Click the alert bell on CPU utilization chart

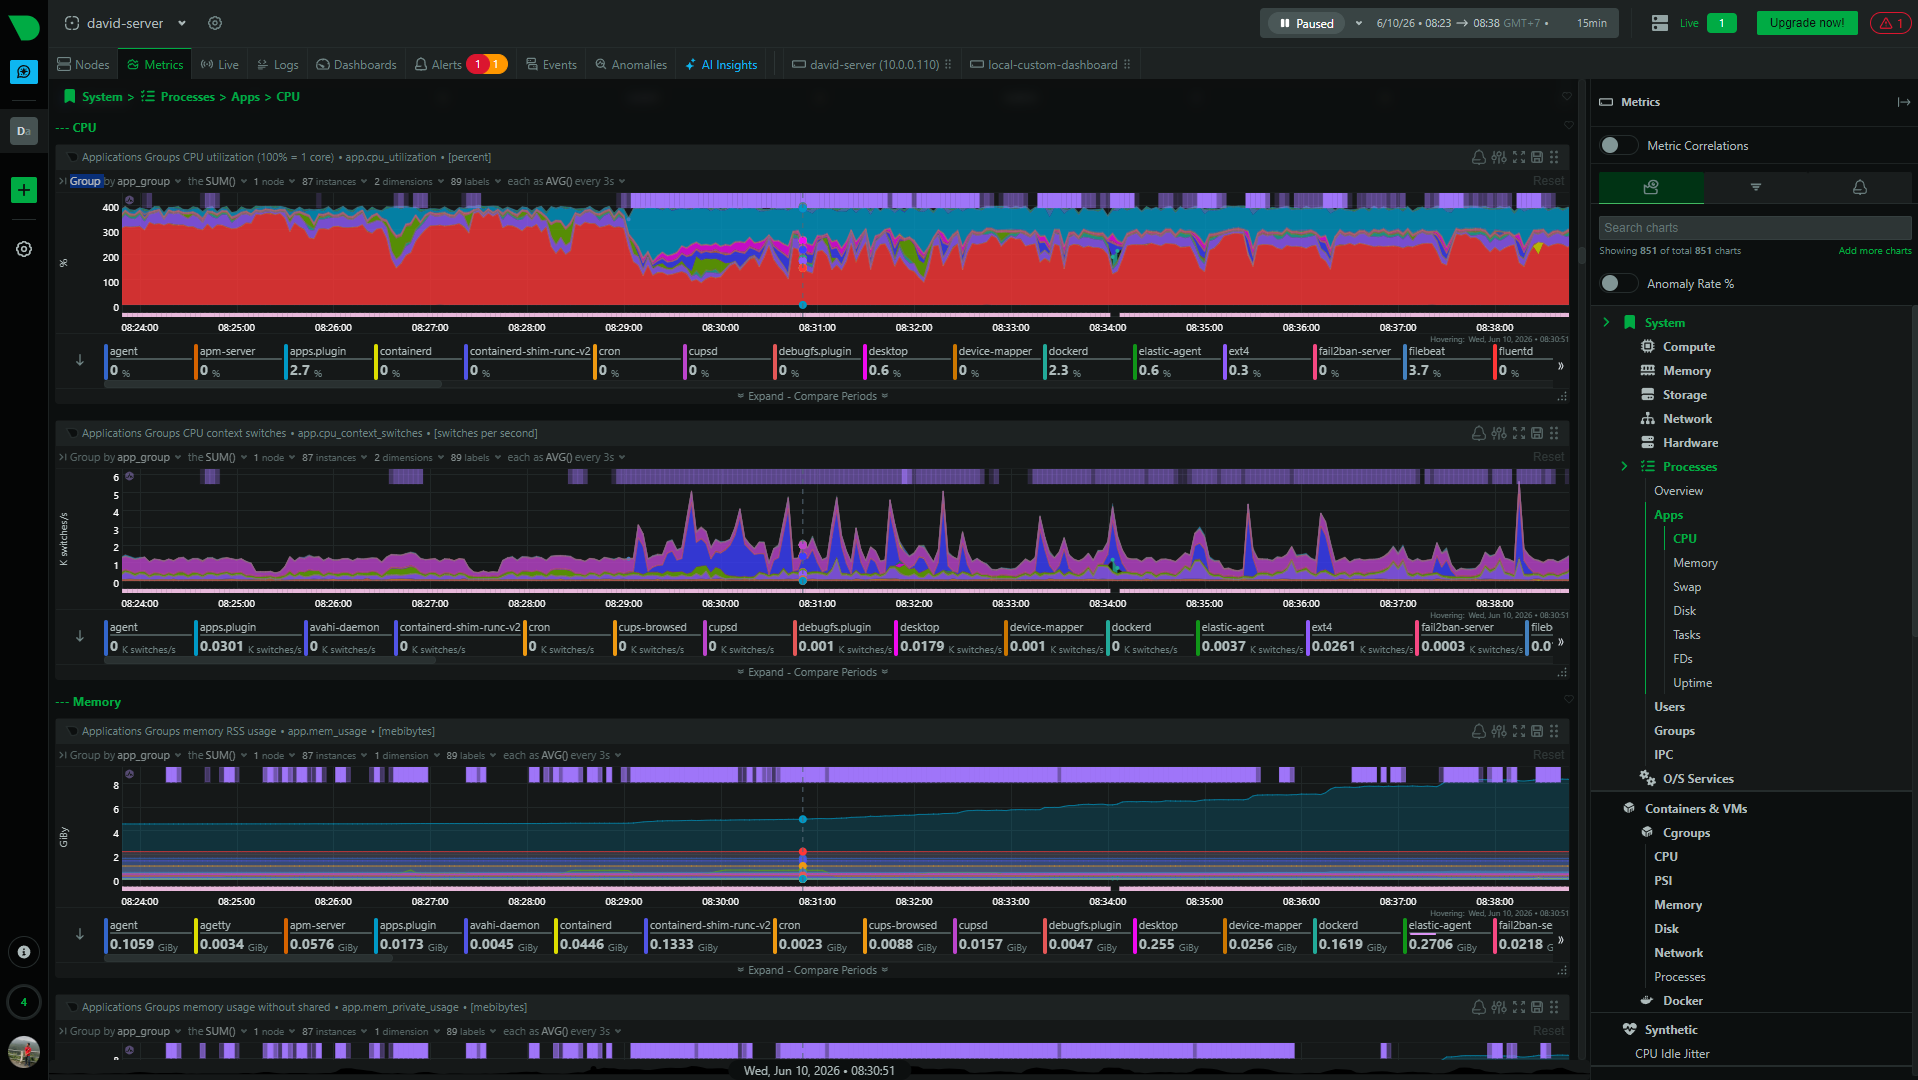(1478, 157)
